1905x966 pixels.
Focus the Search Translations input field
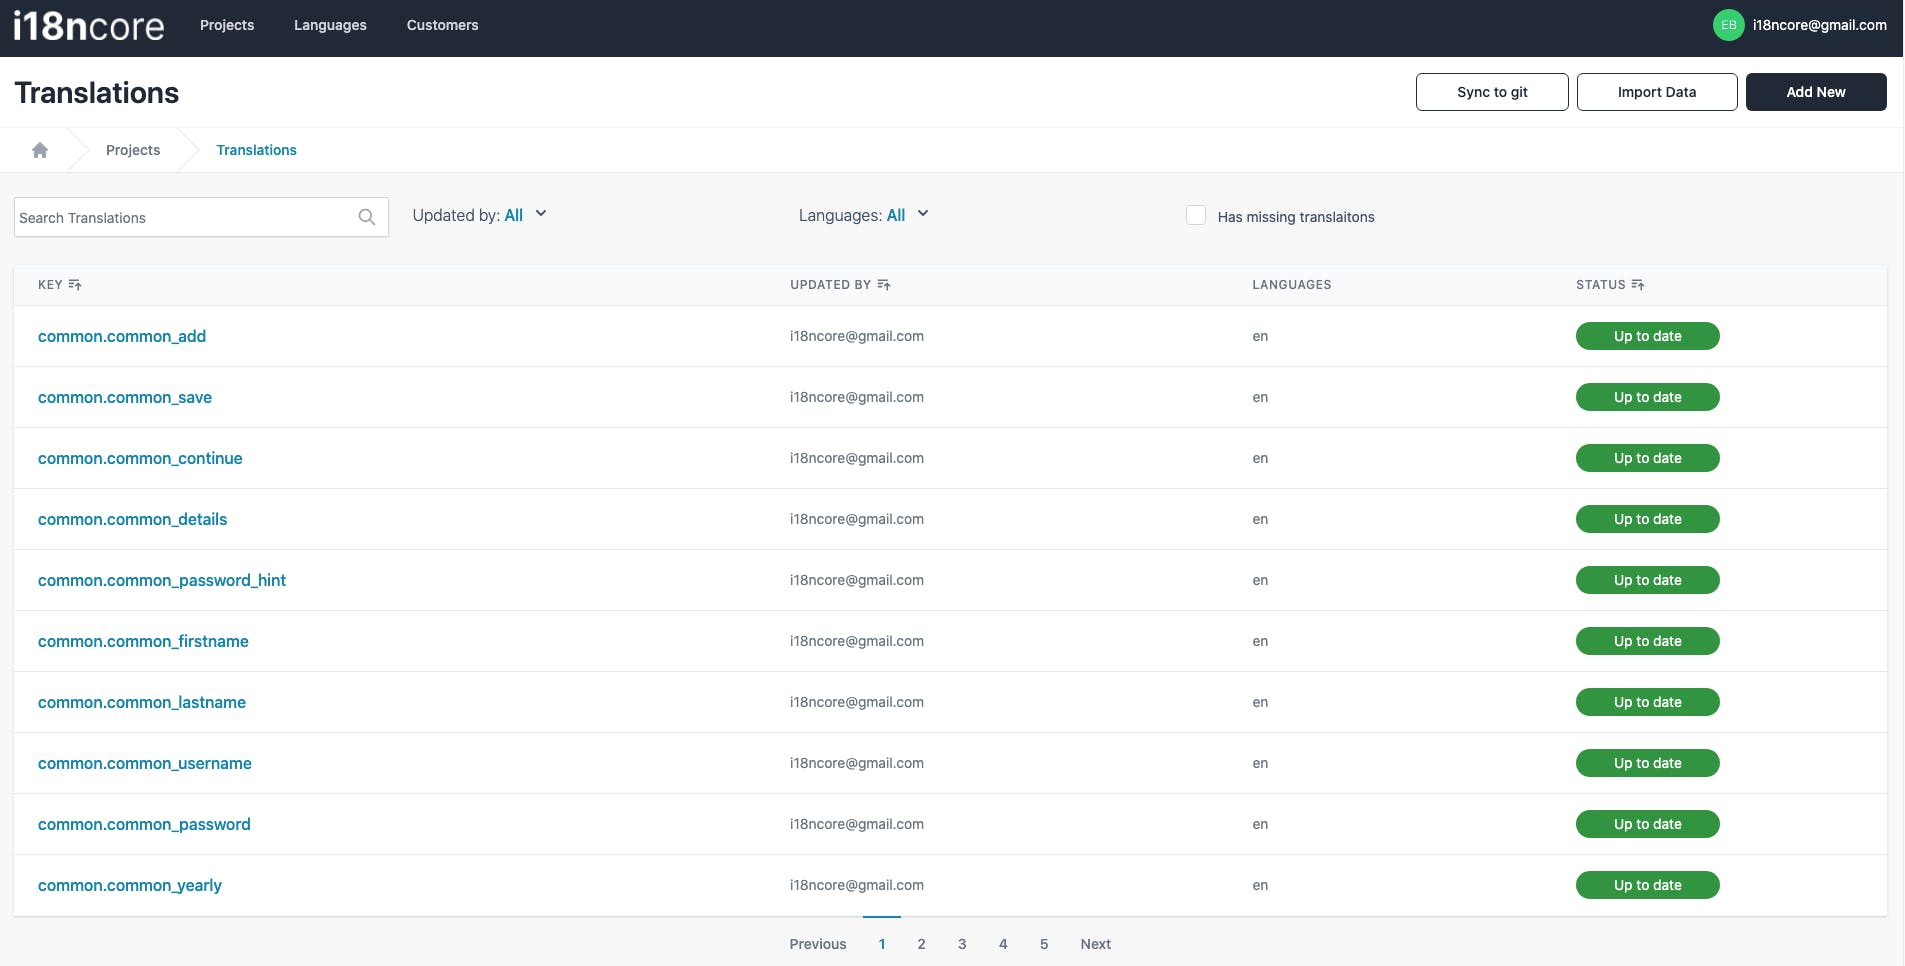(185, 218)
